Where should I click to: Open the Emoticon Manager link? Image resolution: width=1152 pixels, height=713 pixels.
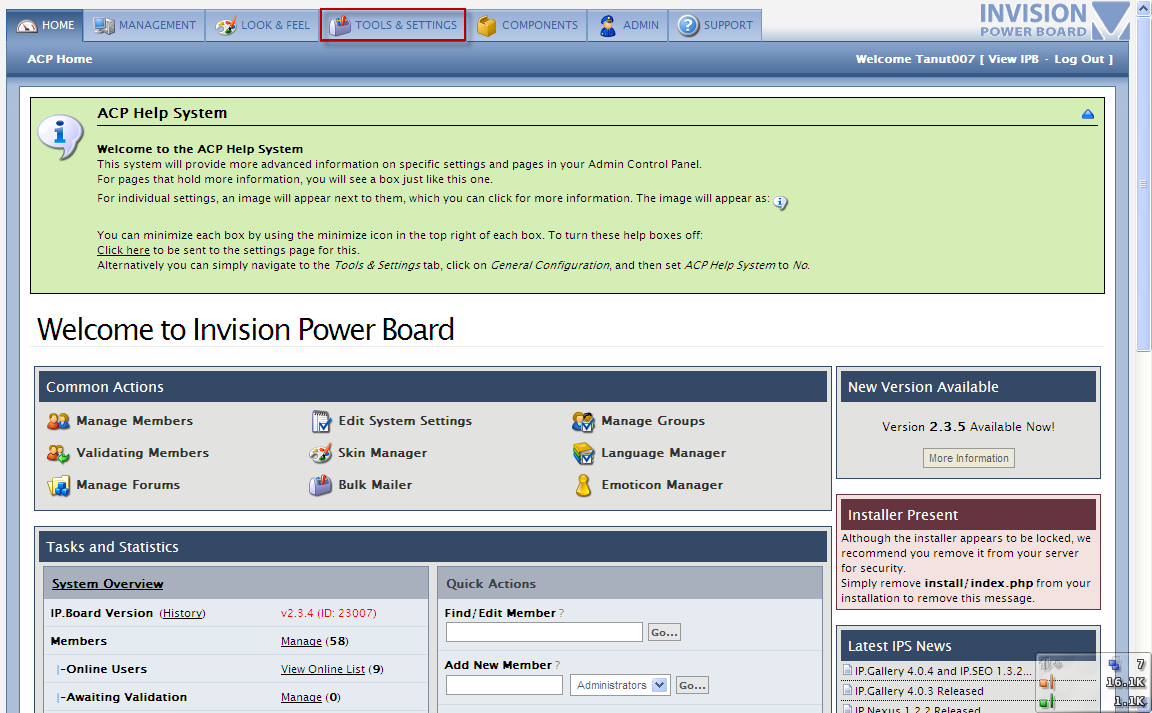click(662, 485)
